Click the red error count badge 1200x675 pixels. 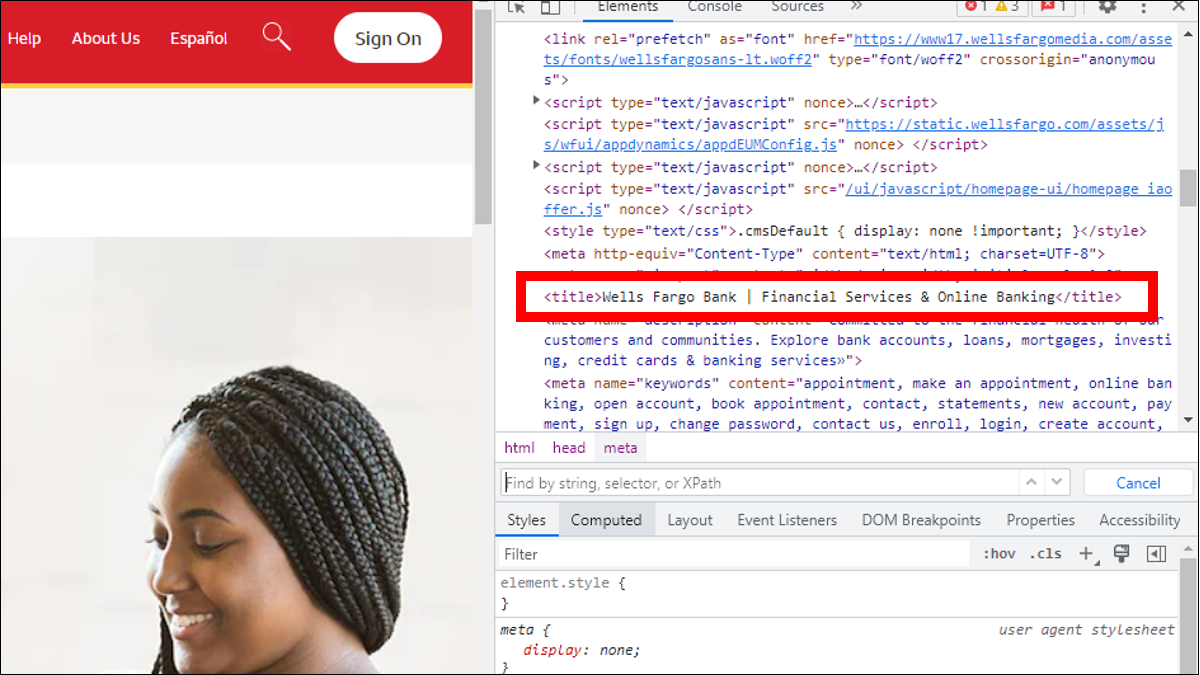(975, 7)
